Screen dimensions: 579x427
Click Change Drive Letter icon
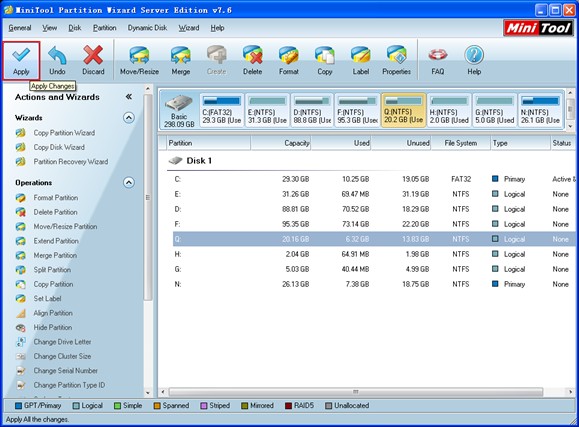click(21, 342)
